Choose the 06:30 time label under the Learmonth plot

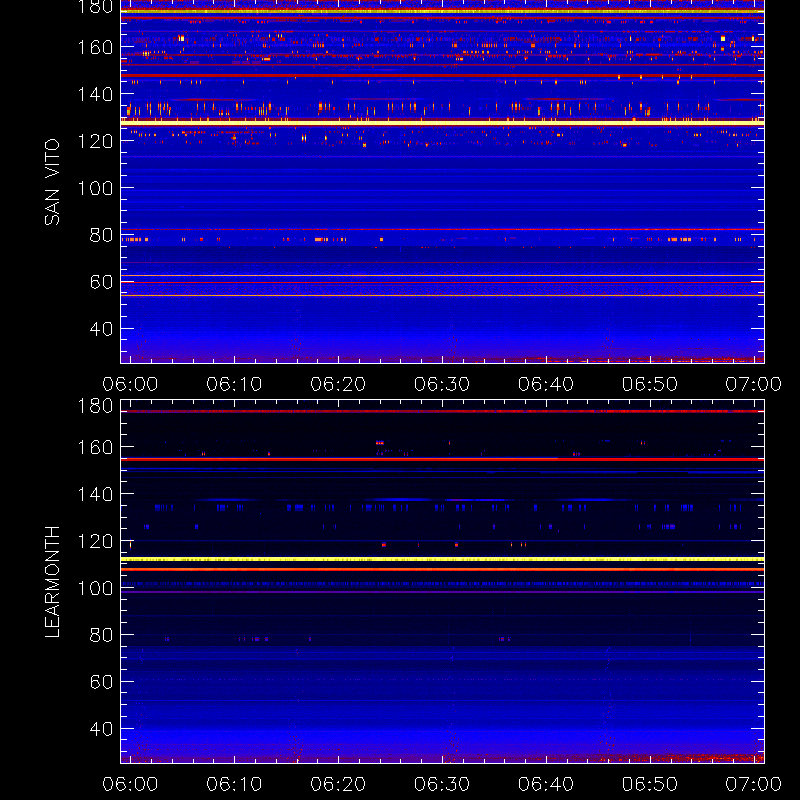[x=442, y=784]
